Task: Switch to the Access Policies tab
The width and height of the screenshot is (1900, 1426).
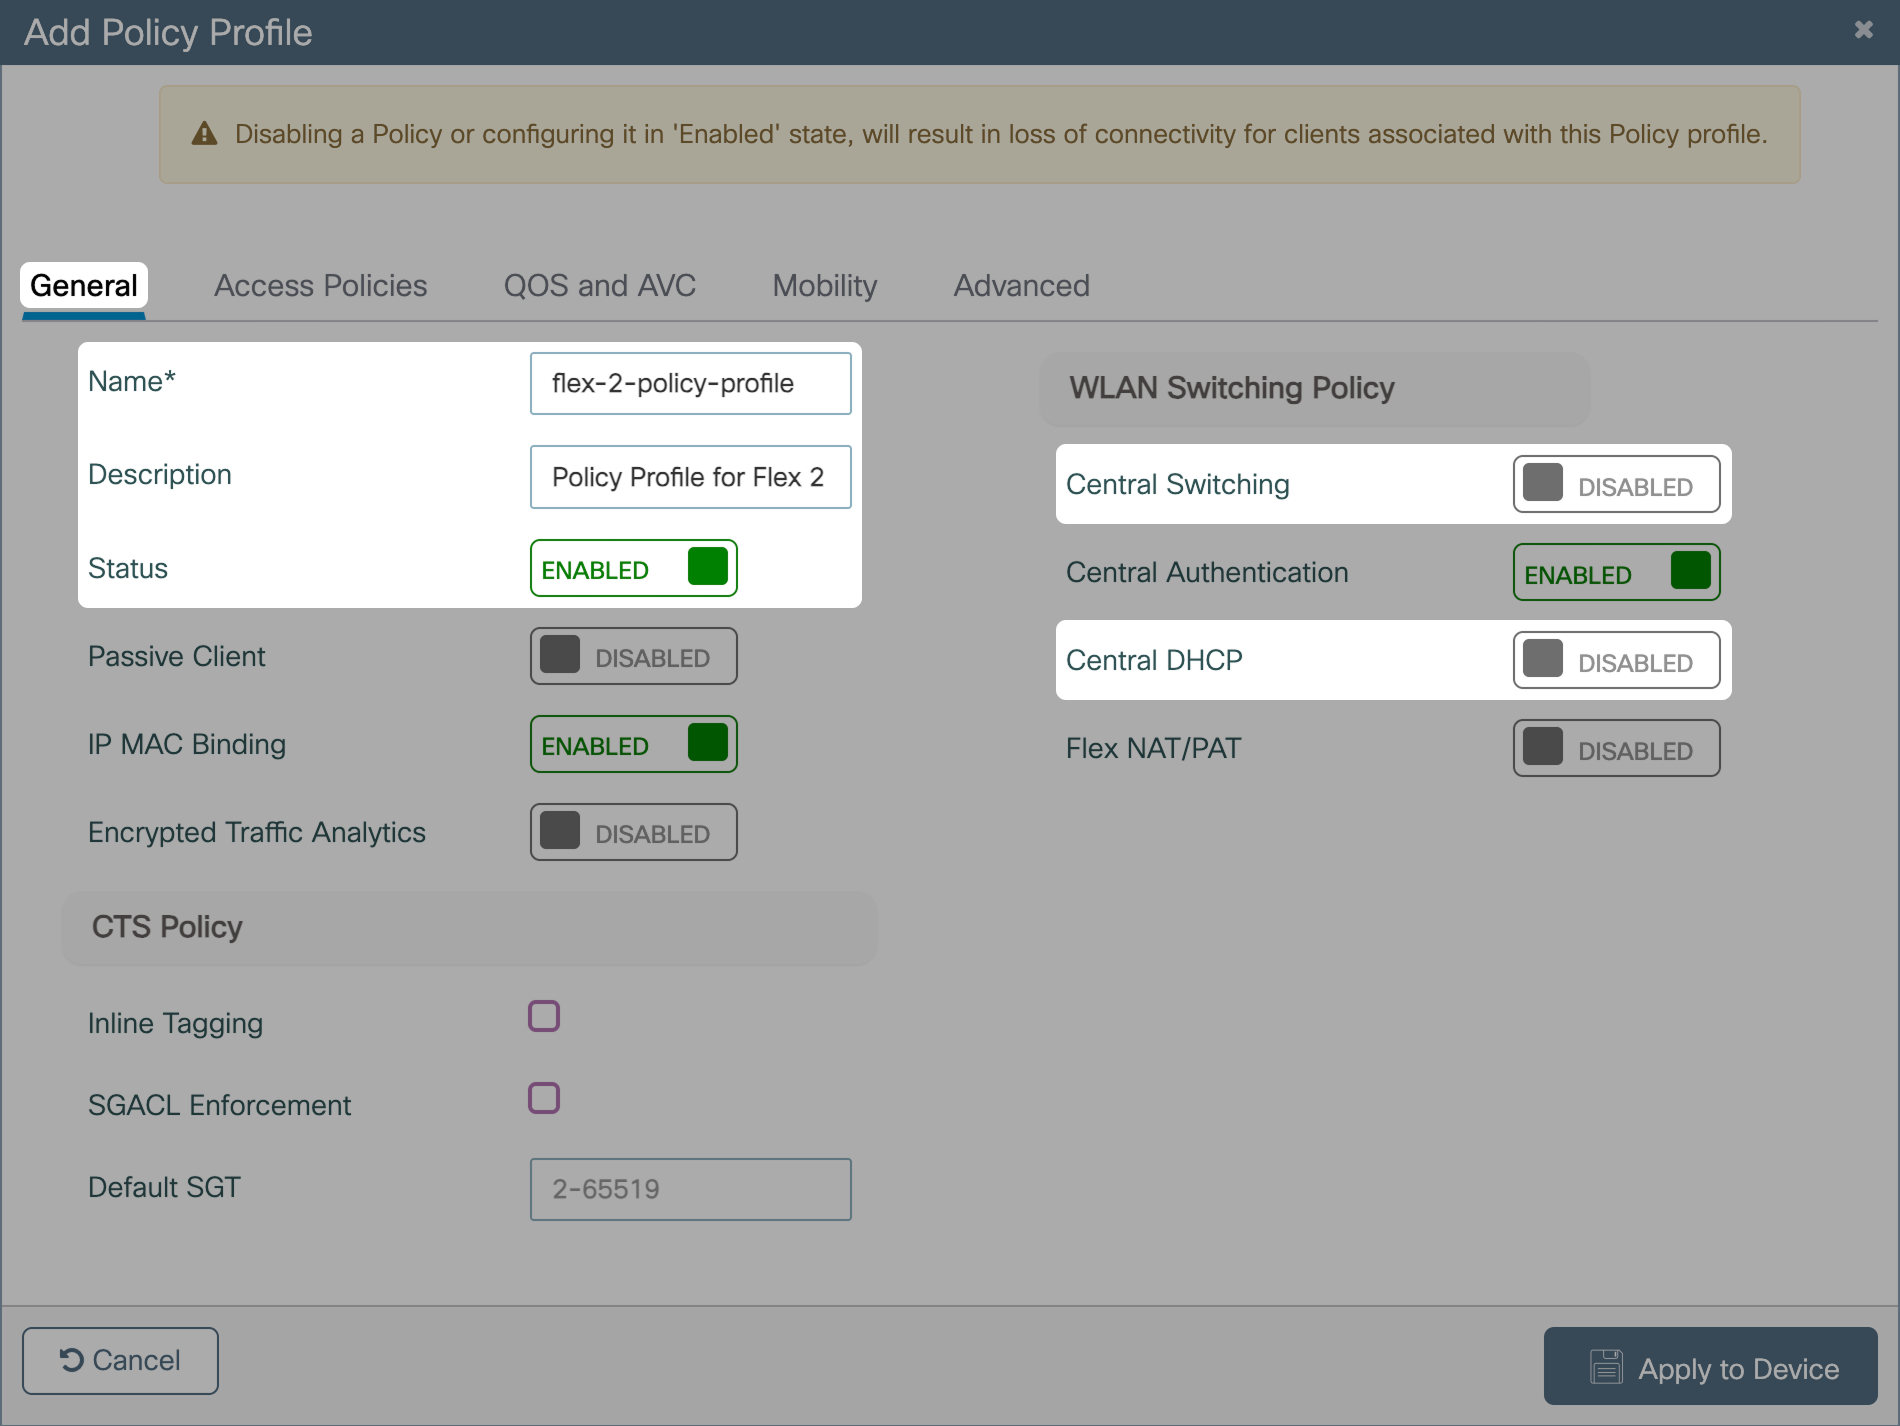Action: coord(320,286)
